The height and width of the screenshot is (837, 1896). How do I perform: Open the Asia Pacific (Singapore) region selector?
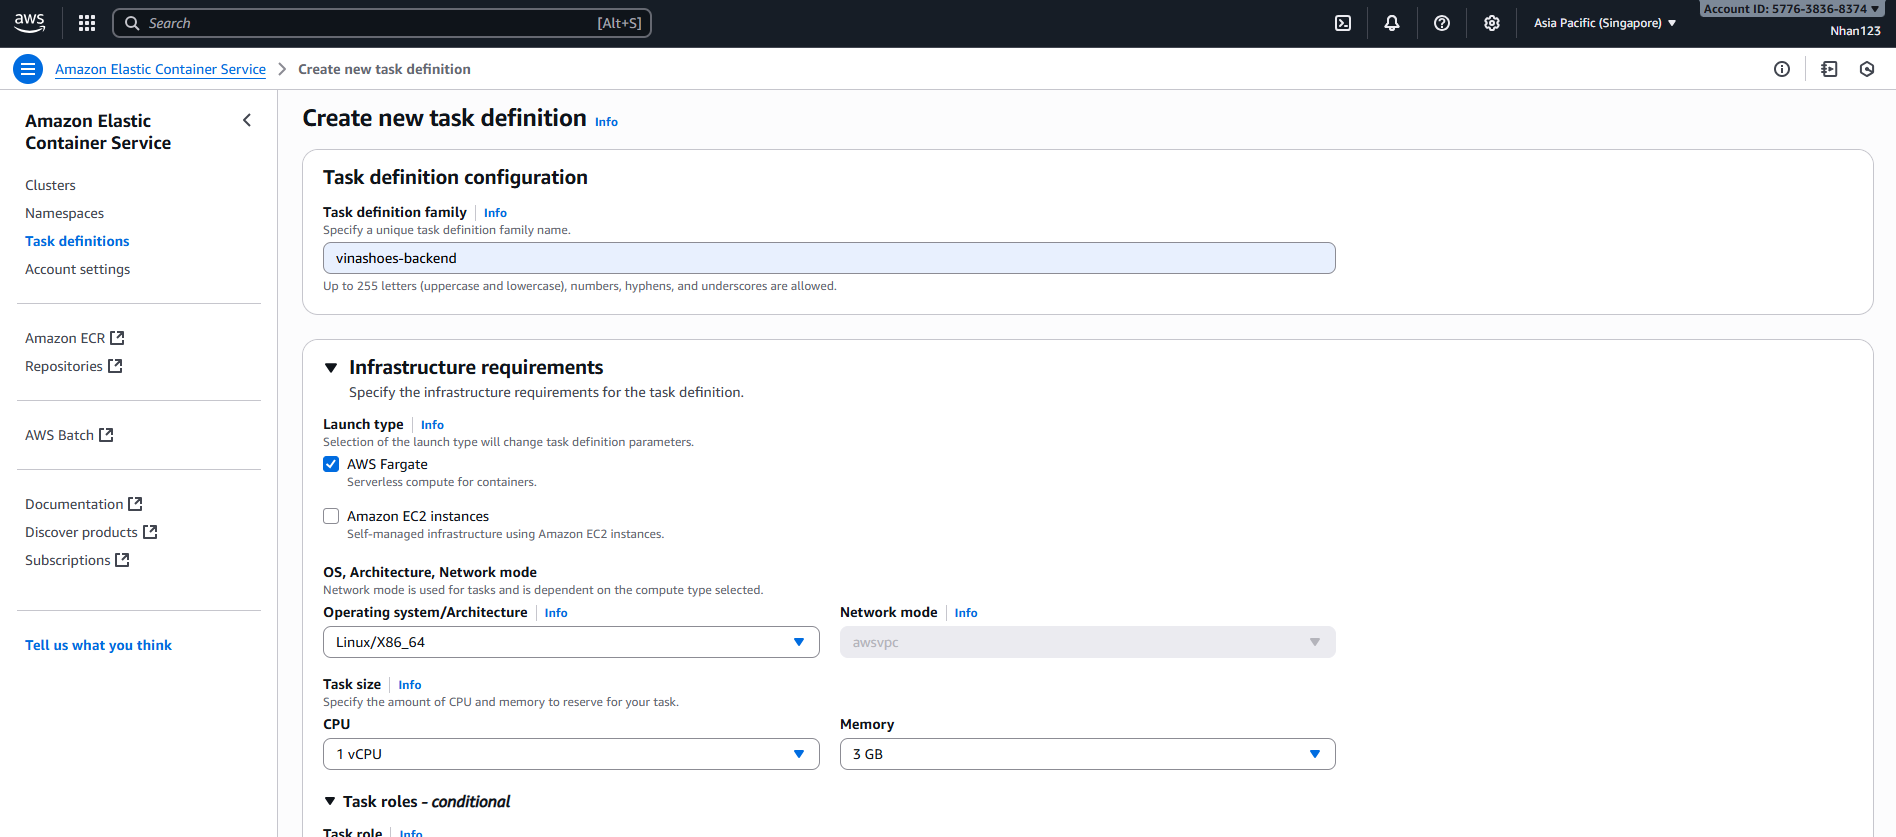click(x=1604, y=23)
